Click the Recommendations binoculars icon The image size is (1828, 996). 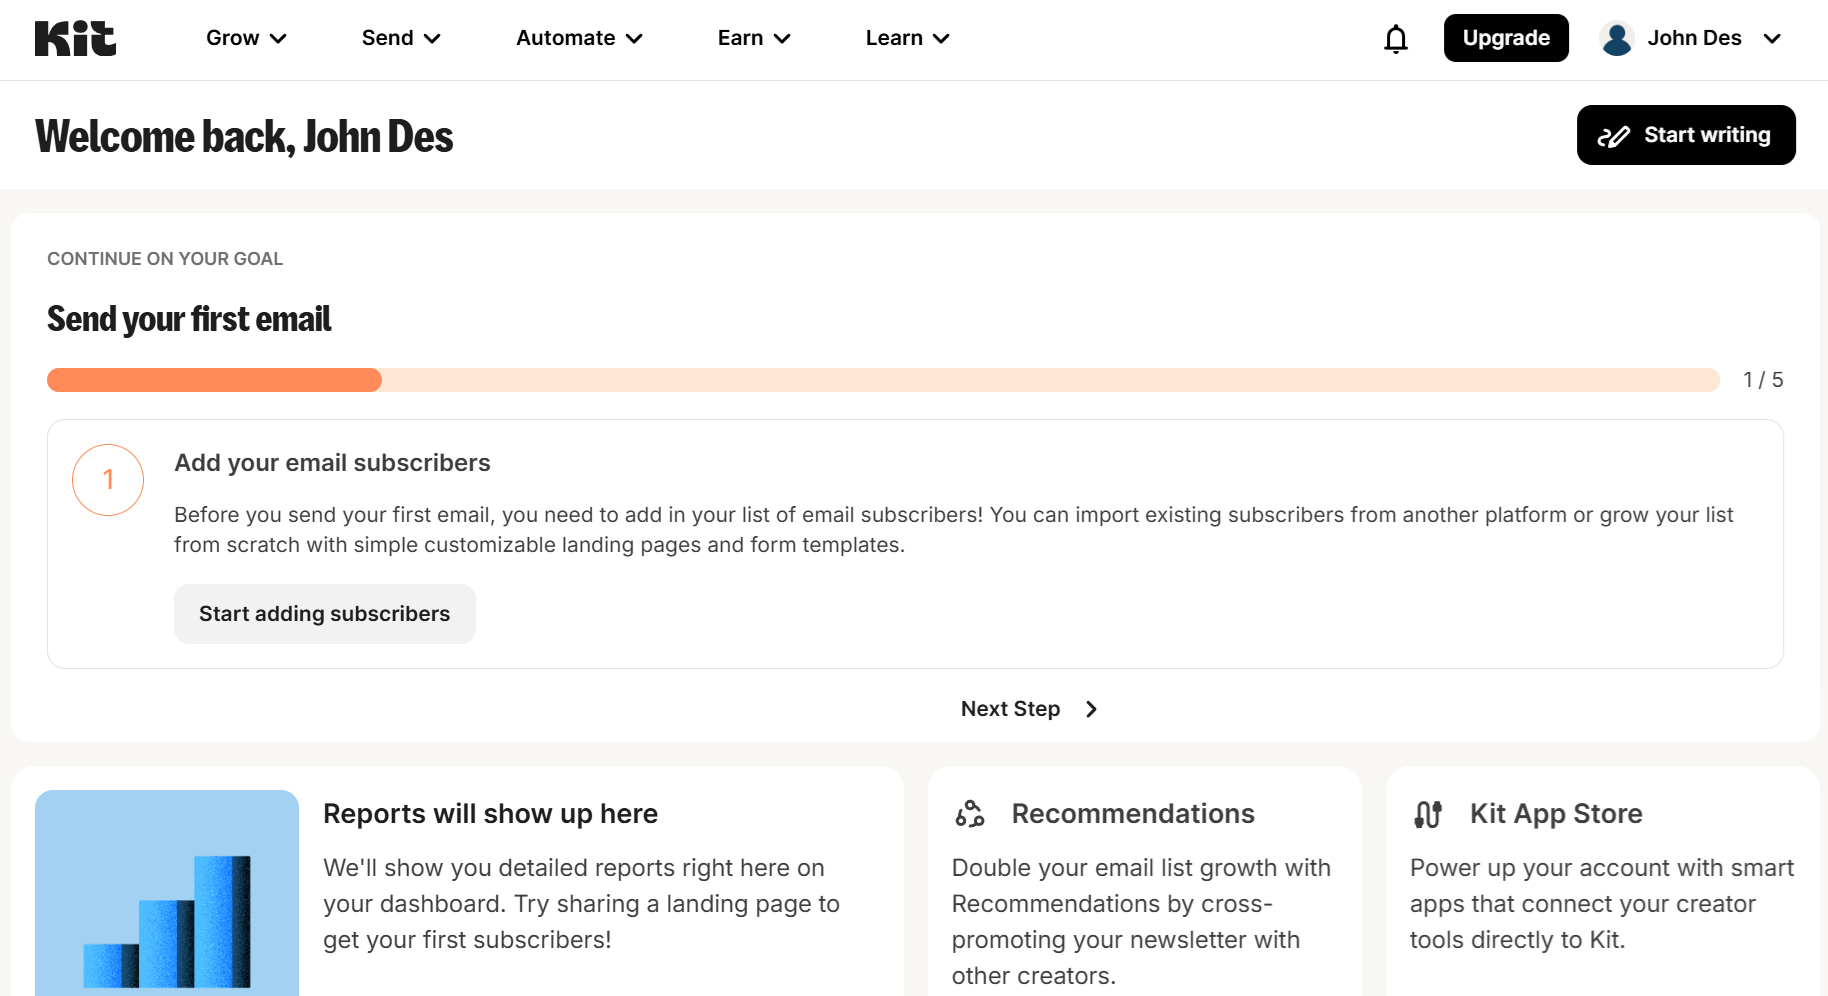pos(968,814)
